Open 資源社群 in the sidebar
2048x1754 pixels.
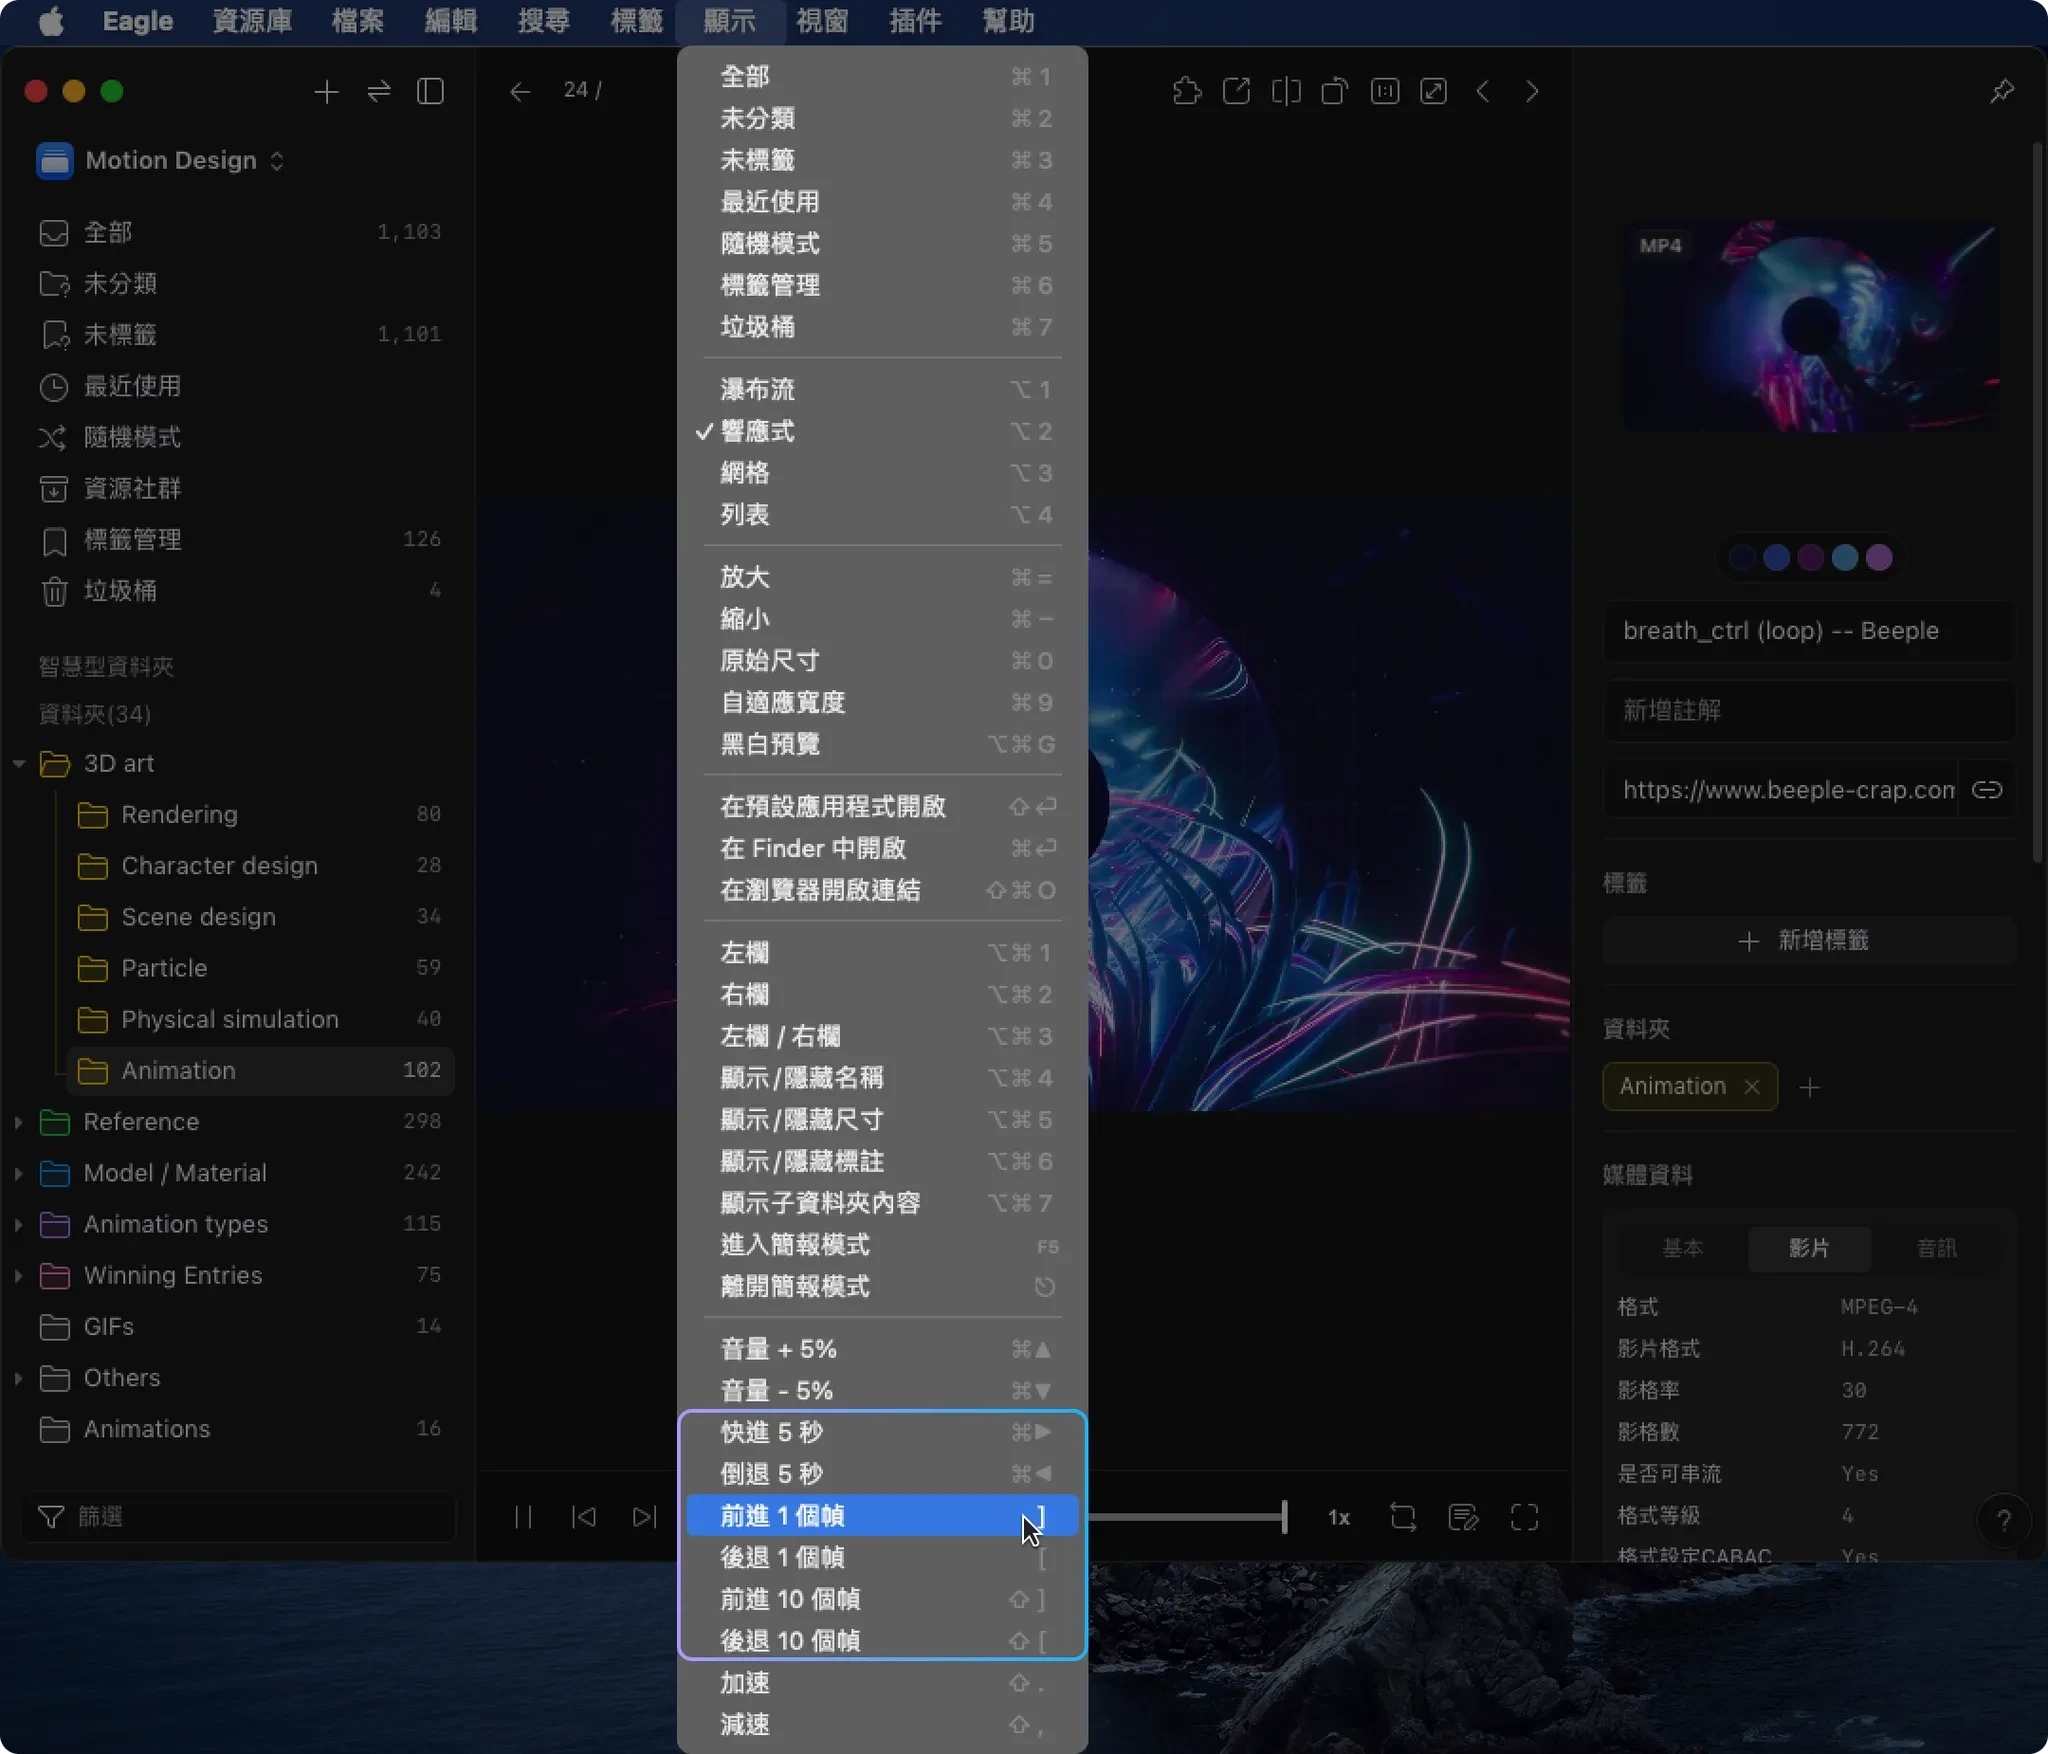[x=239, y=488]
